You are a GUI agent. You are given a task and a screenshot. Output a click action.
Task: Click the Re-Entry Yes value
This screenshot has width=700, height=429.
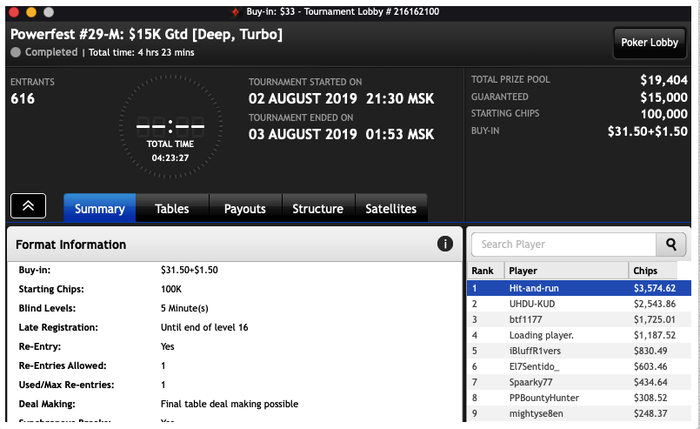click(167, 346)
